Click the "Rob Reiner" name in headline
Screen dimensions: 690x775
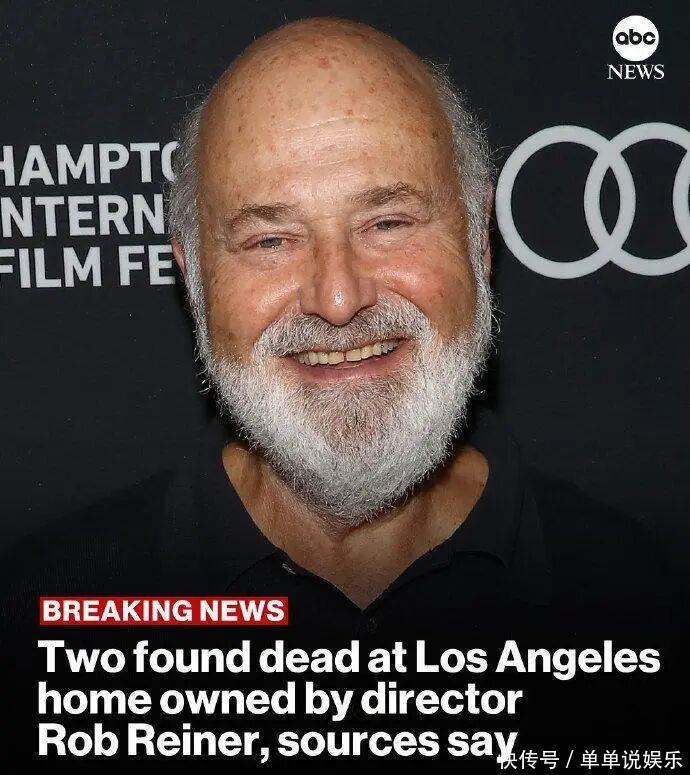click(x=153, y=742)
